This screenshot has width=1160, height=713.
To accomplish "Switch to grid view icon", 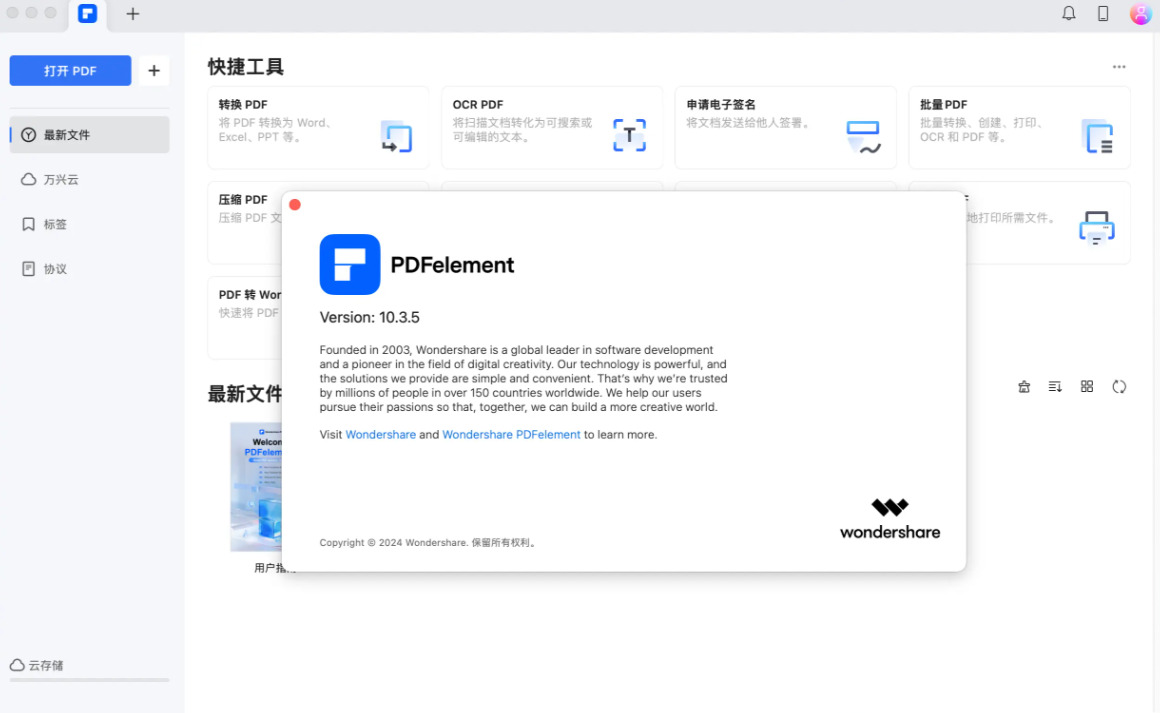I will pos(1087,386).
